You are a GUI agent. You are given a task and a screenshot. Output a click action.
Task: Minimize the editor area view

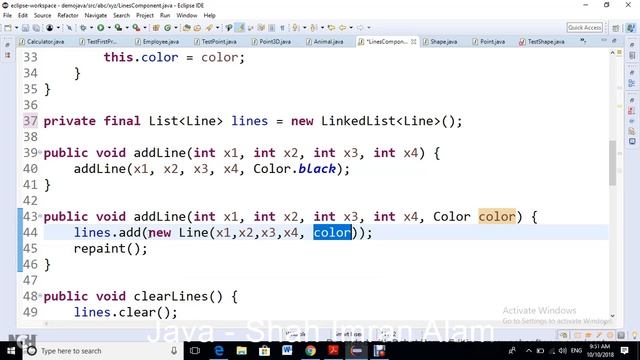coord(604,40)
